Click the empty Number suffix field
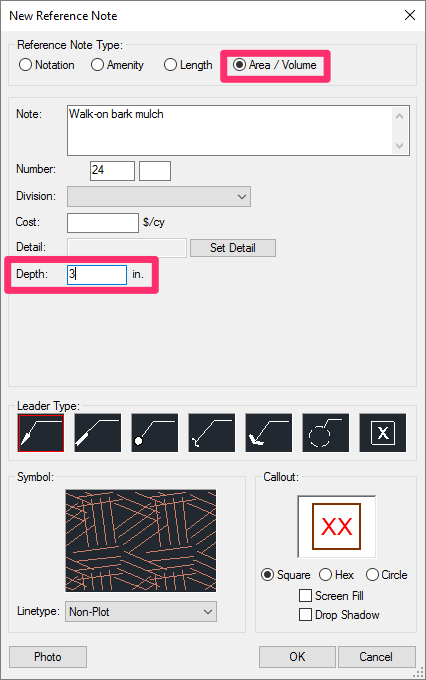 155,170
